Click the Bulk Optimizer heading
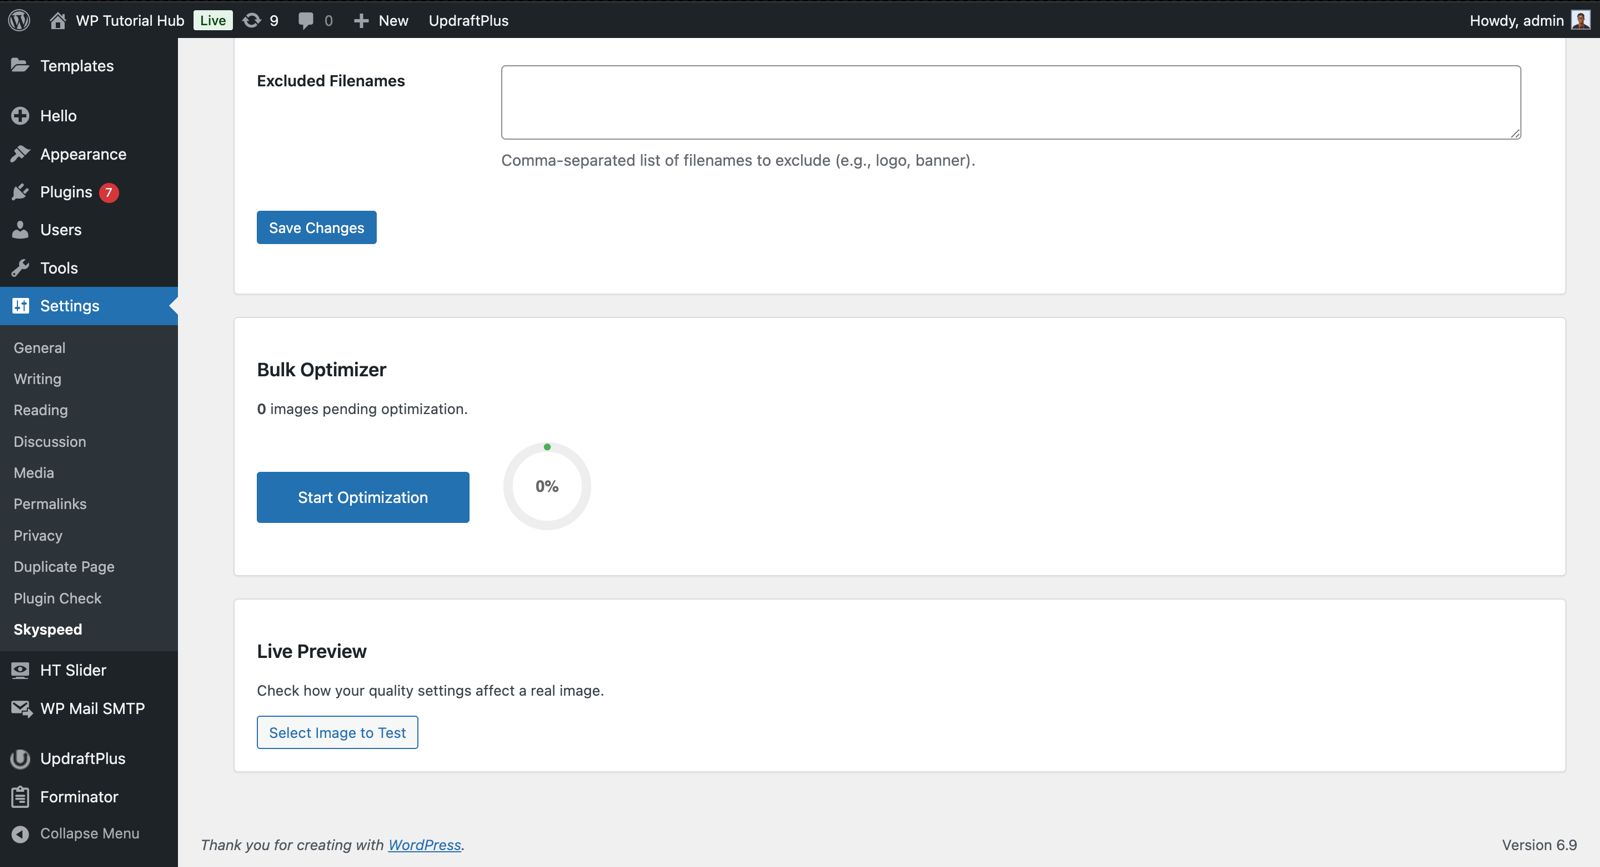Viewport: 1600px width, 867px height. pyautogui.click(x=321, y=370)
